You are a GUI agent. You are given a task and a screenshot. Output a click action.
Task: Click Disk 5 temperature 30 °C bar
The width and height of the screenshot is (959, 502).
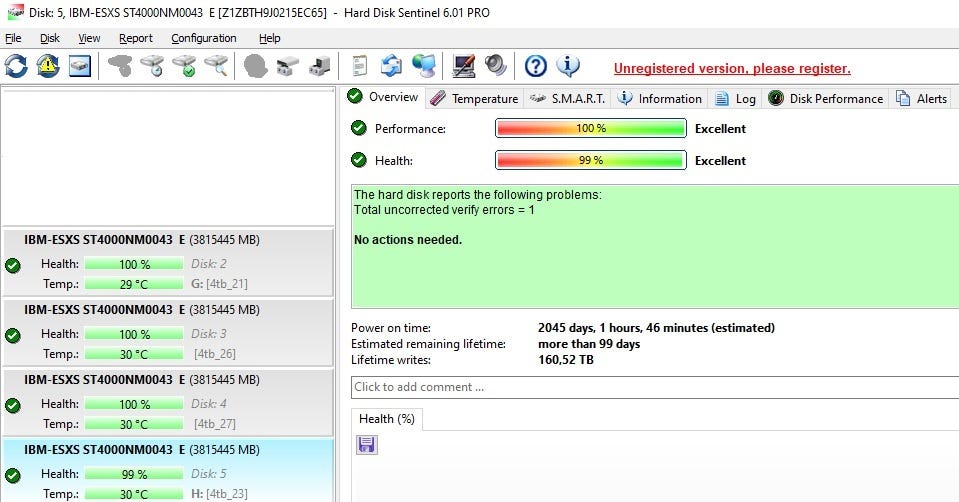click(x=134, y=494)
